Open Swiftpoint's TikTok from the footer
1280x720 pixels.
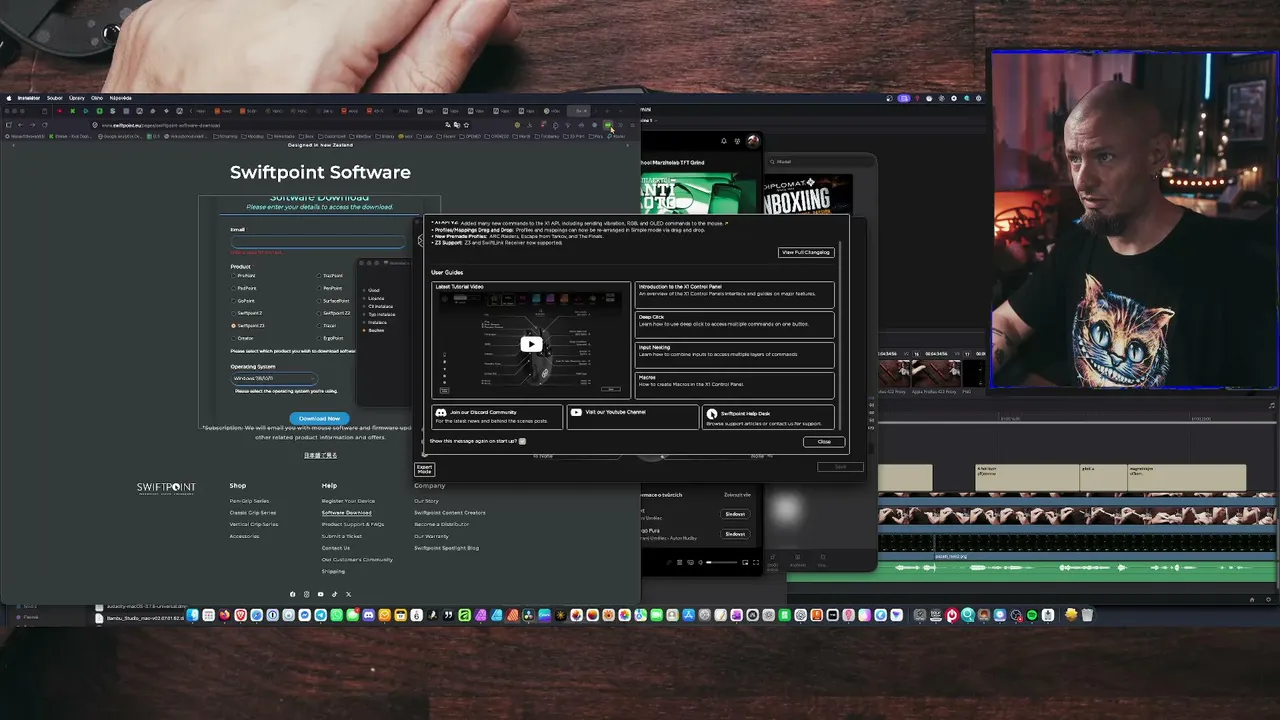pyautogui.click(x=335, y=594)
